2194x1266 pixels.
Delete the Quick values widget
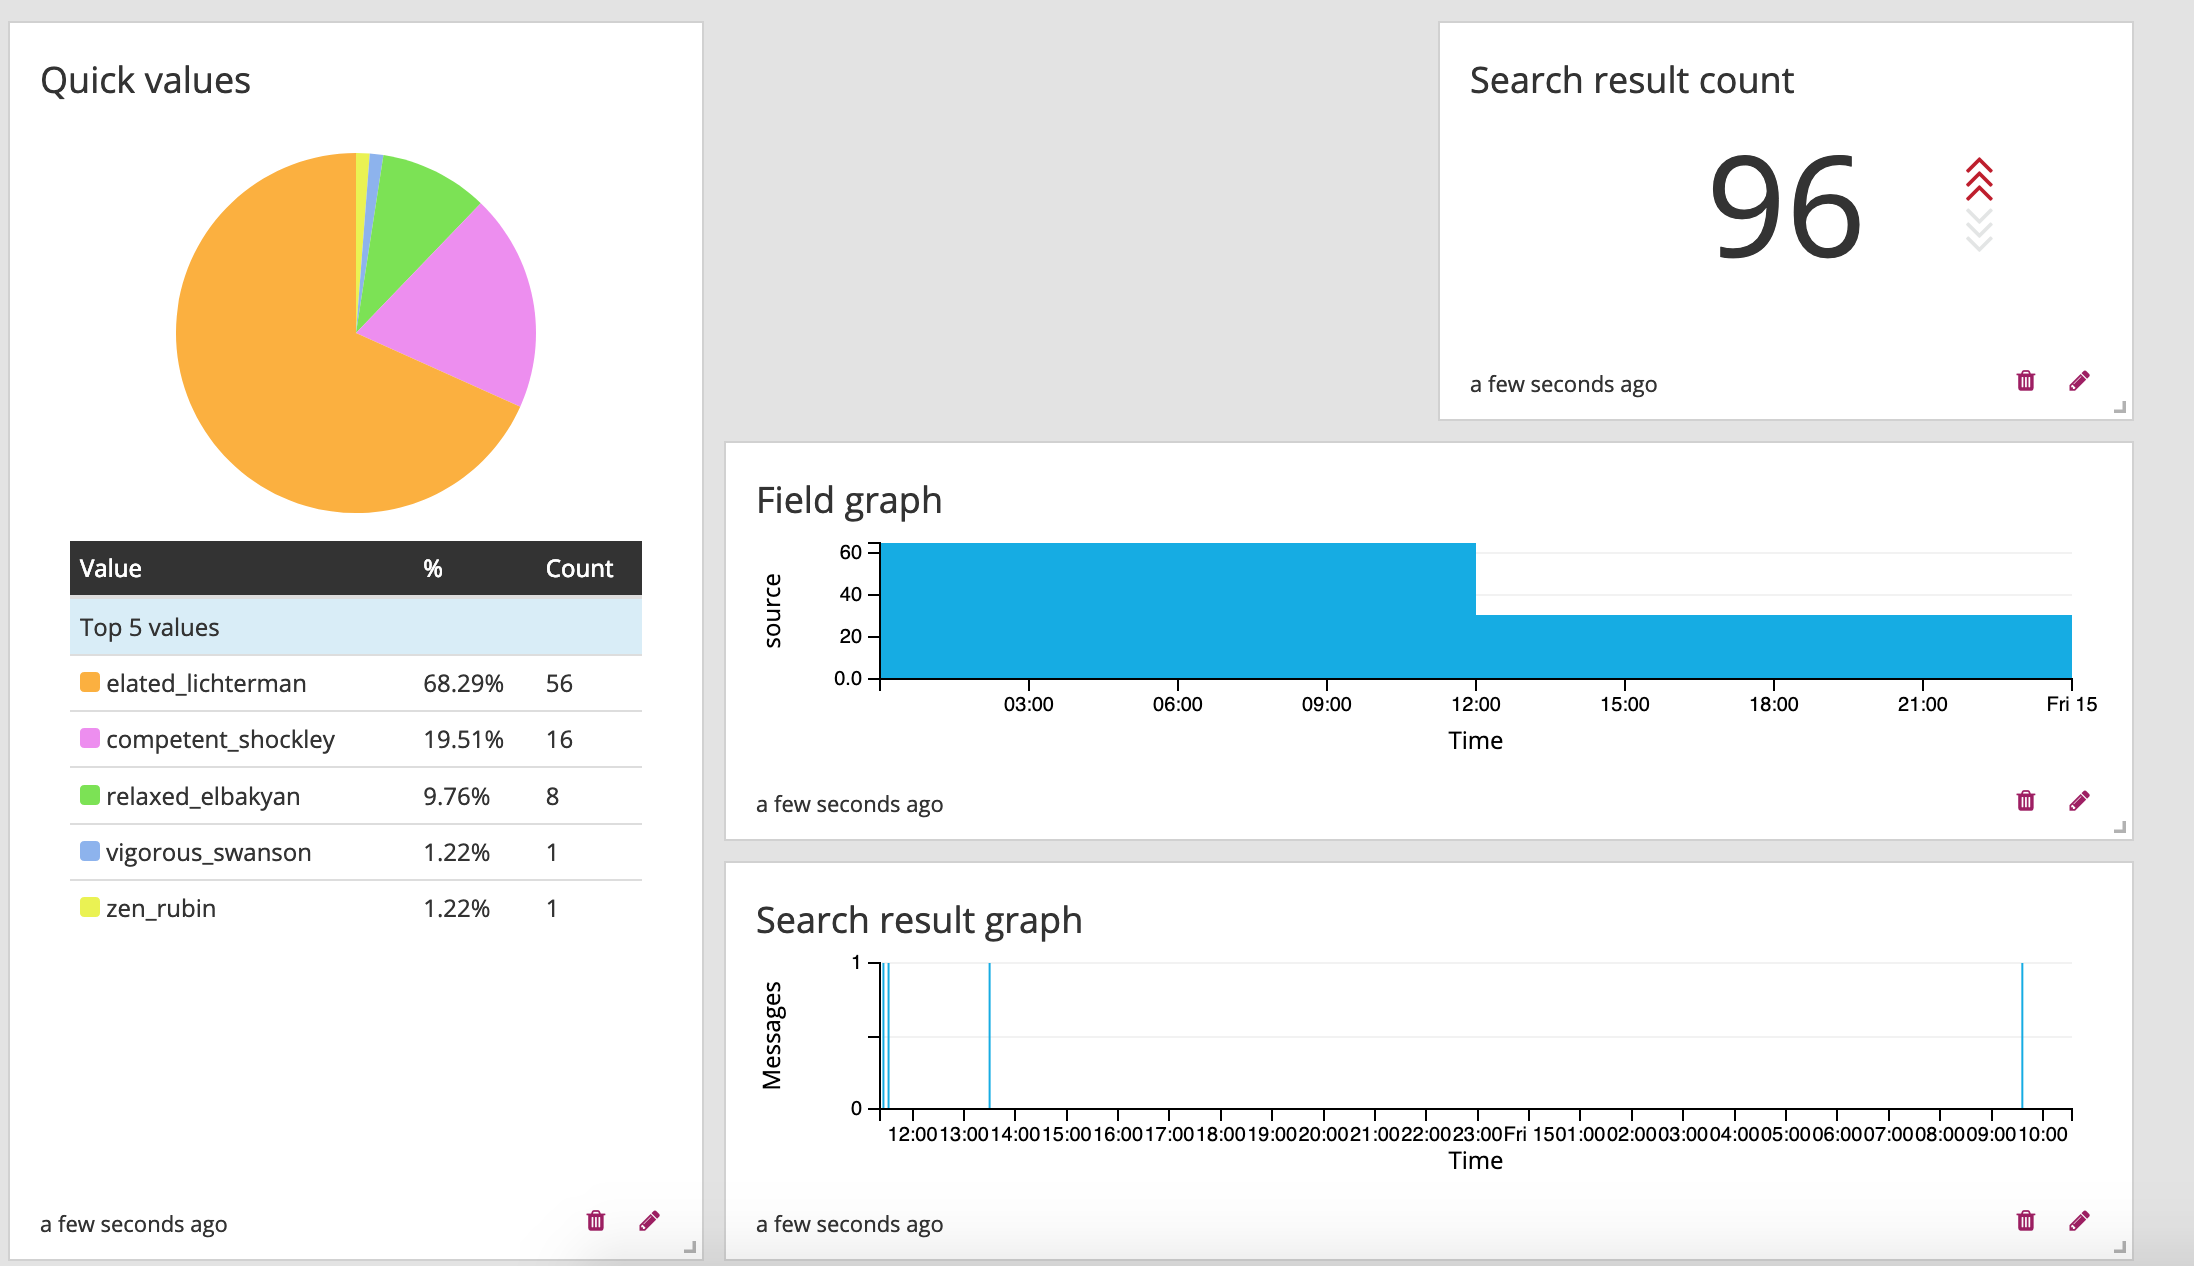[596, 1220]
